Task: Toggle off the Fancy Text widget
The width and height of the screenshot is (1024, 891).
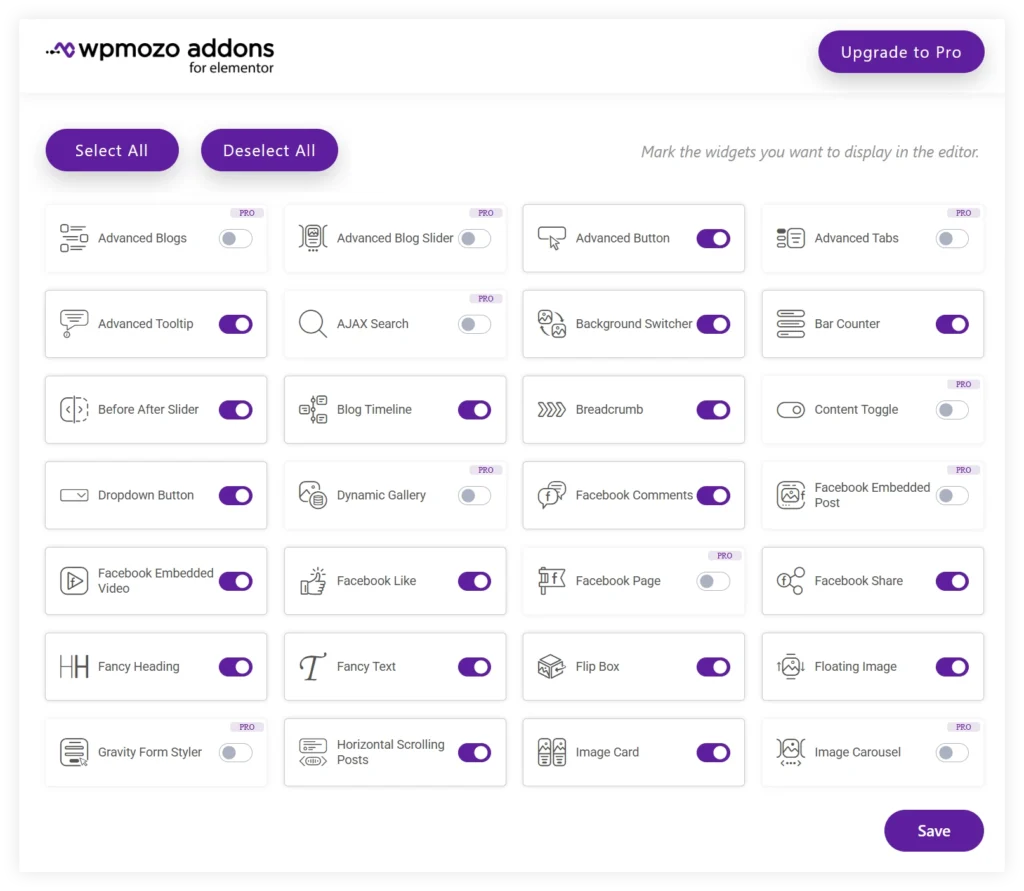Action: click(474, 667)
